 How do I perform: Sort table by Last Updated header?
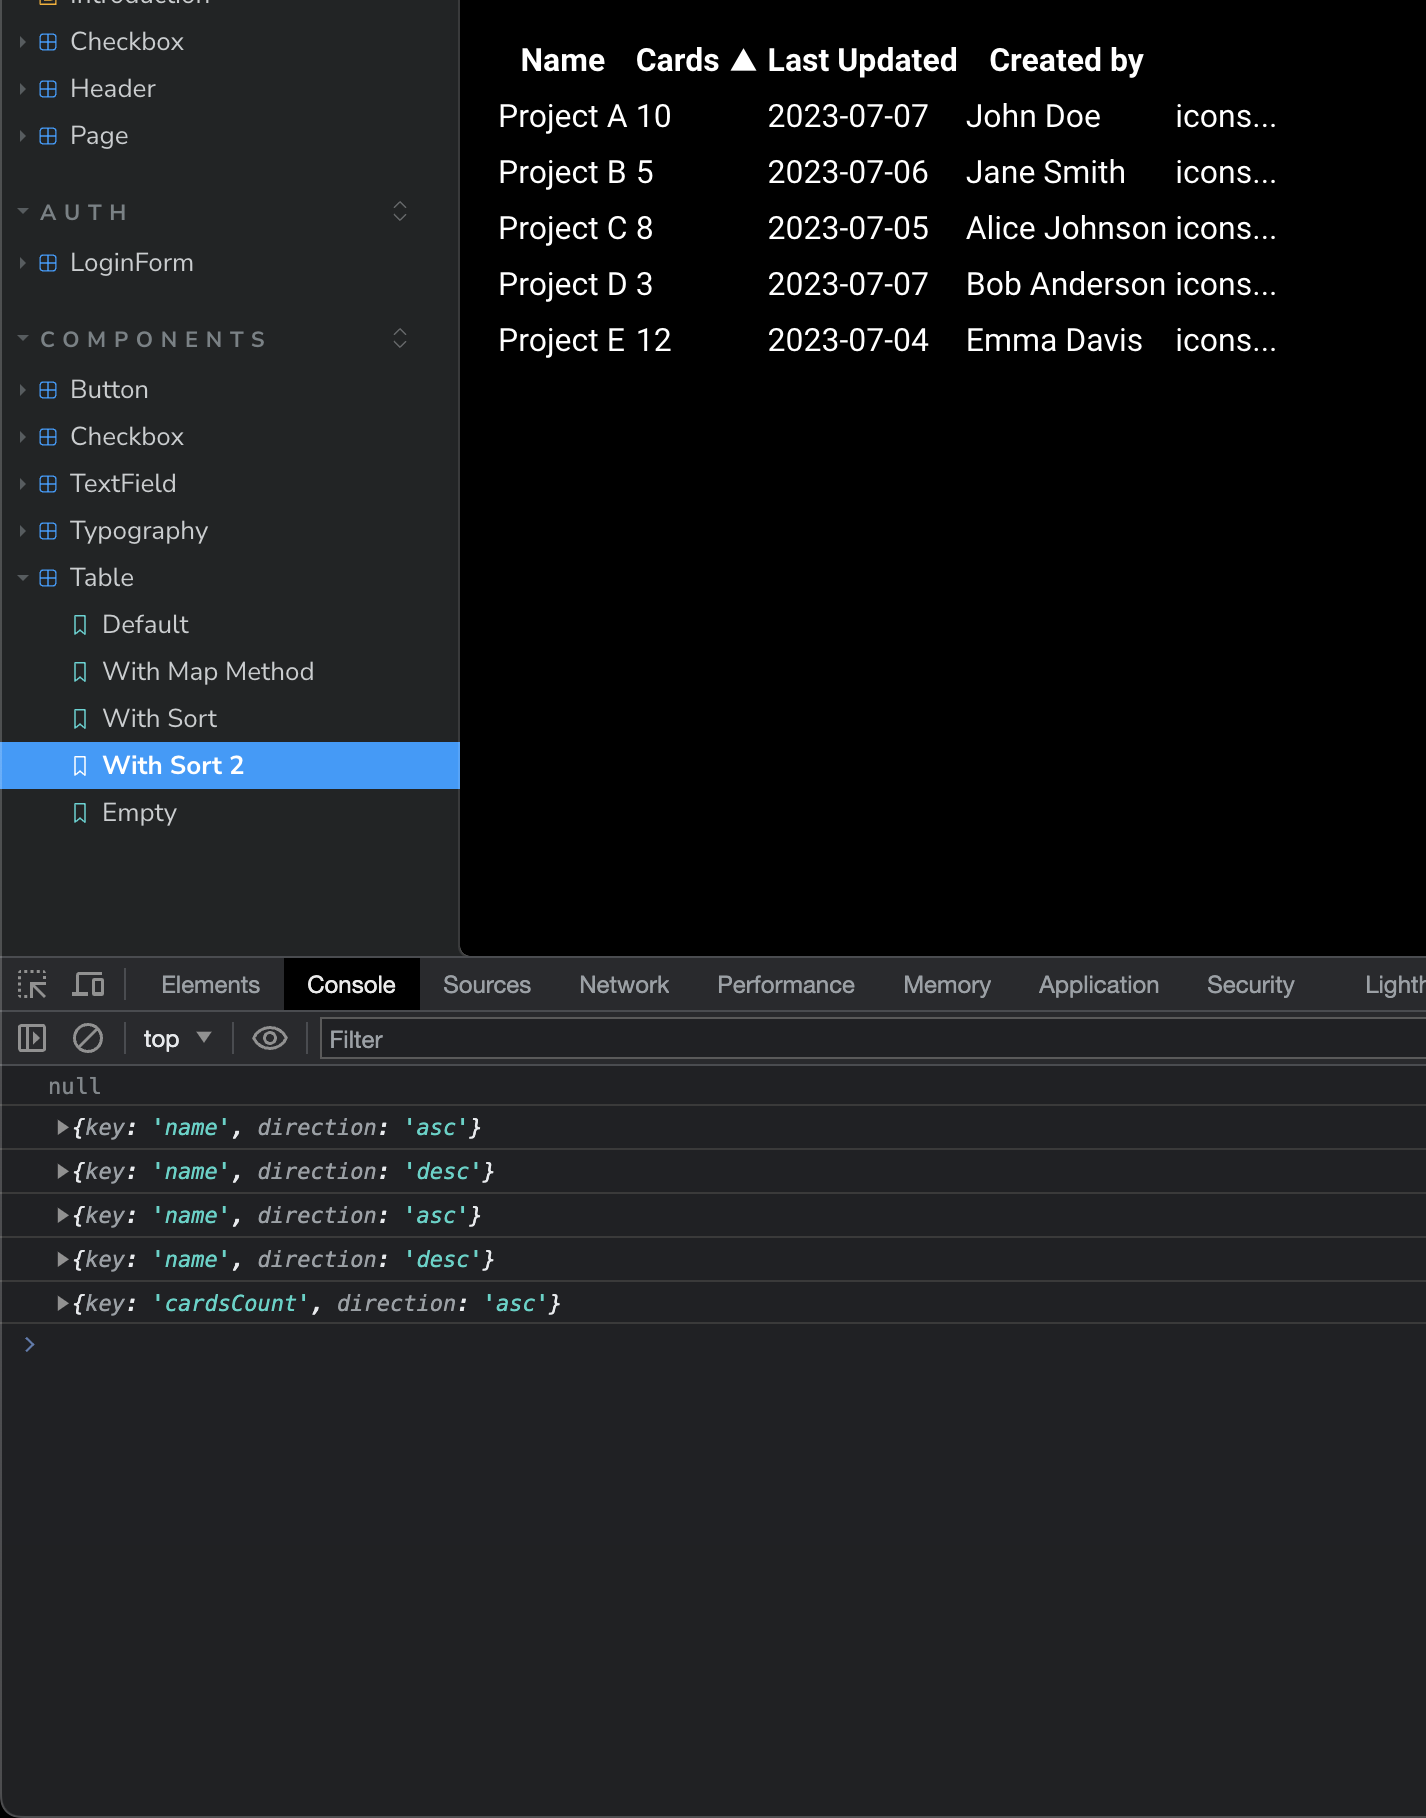pyautogui.click(x=861, y=61)
